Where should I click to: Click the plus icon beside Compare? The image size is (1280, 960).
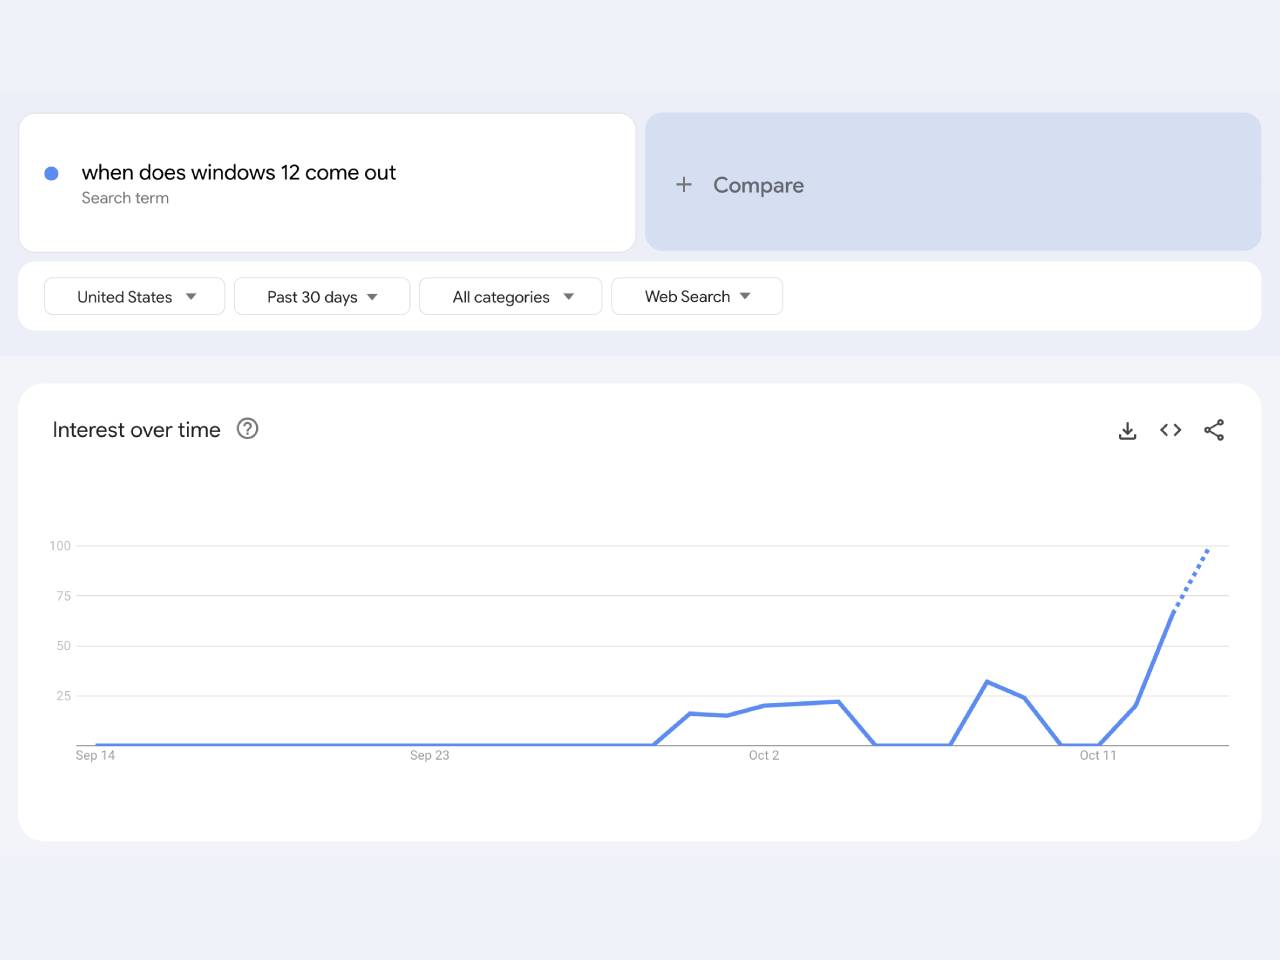tap(684, 185)
